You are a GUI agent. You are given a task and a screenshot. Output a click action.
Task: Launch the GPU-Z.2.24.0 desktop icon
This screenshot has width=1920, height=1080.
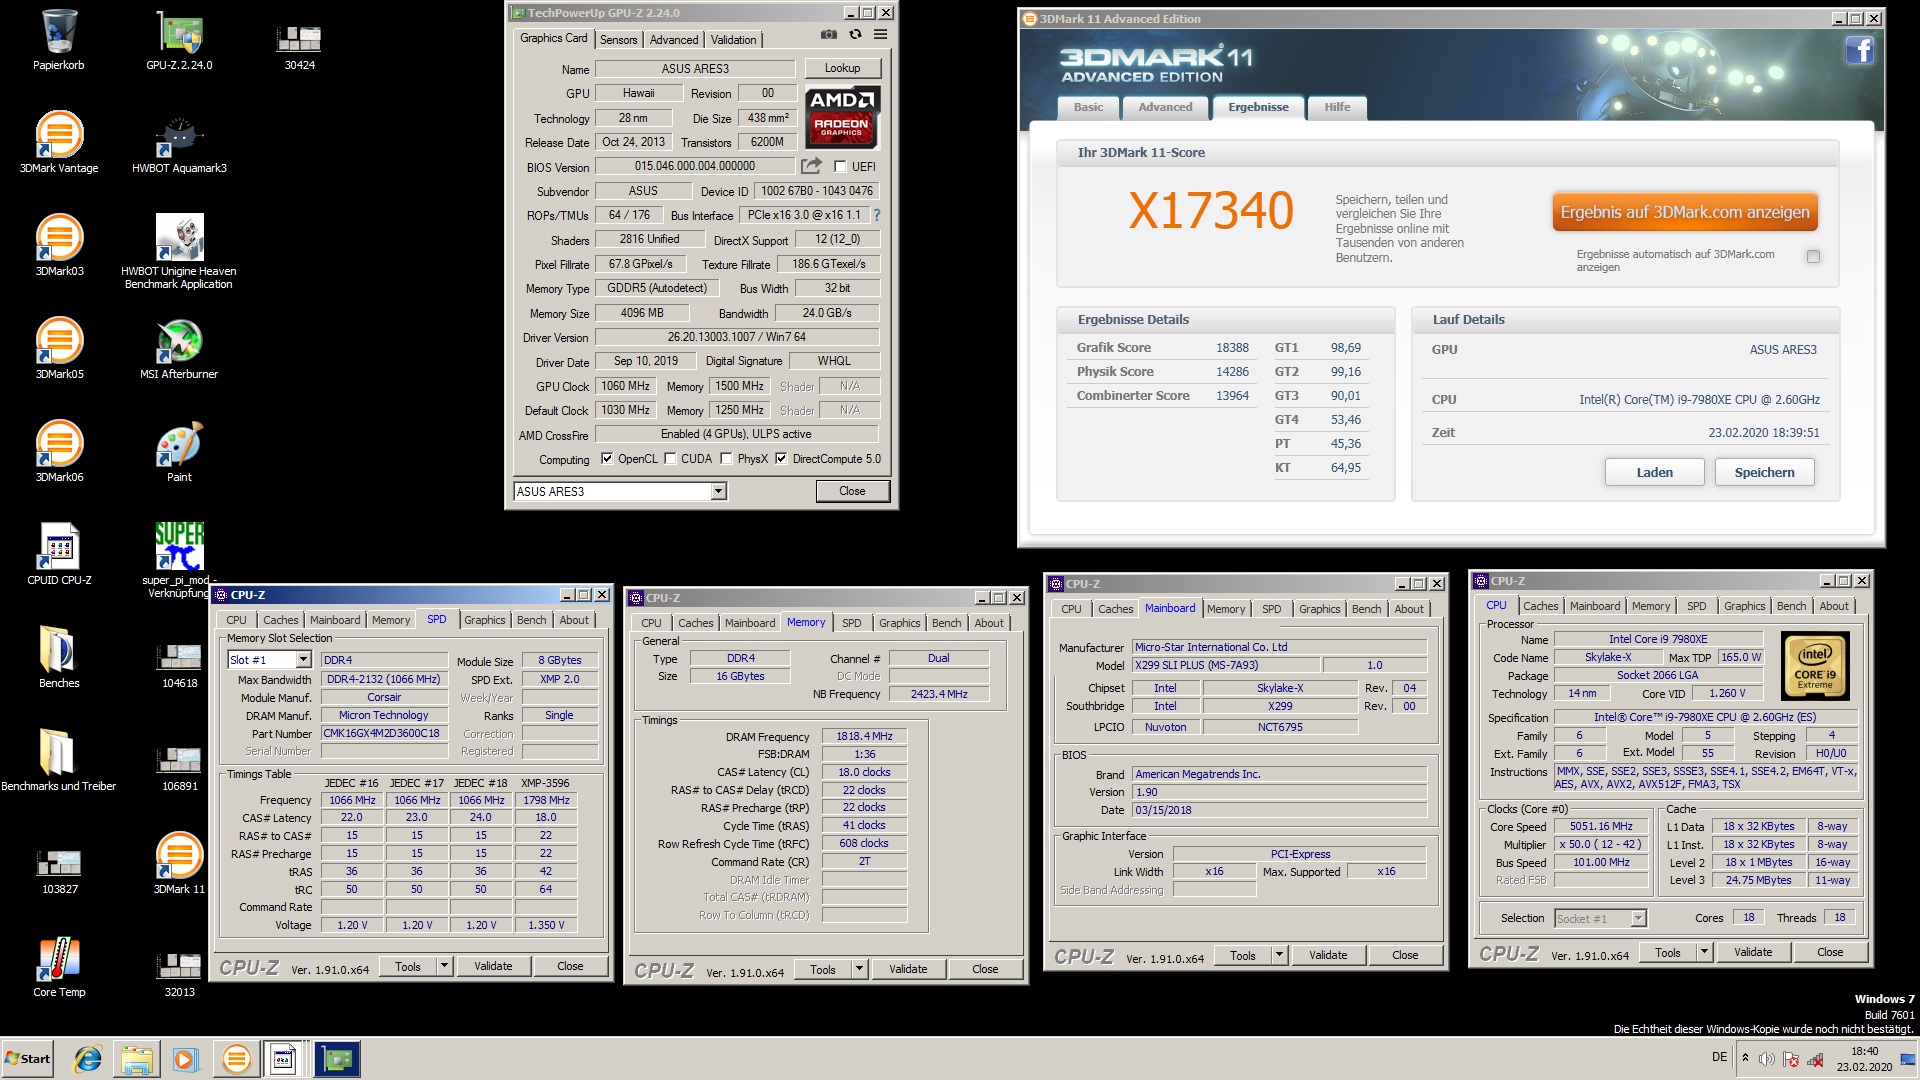[x=179, y=40]
